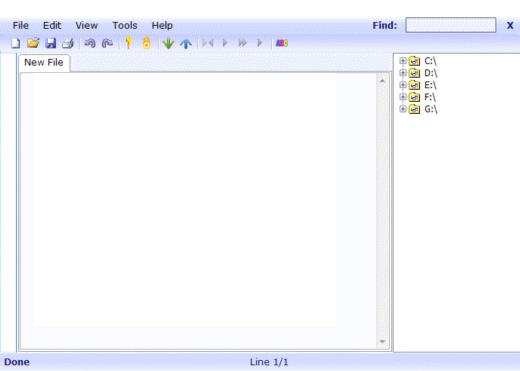Expand the C:\ drive node
The height and width of the screenshot is (371, 520).
coord(403,61)
